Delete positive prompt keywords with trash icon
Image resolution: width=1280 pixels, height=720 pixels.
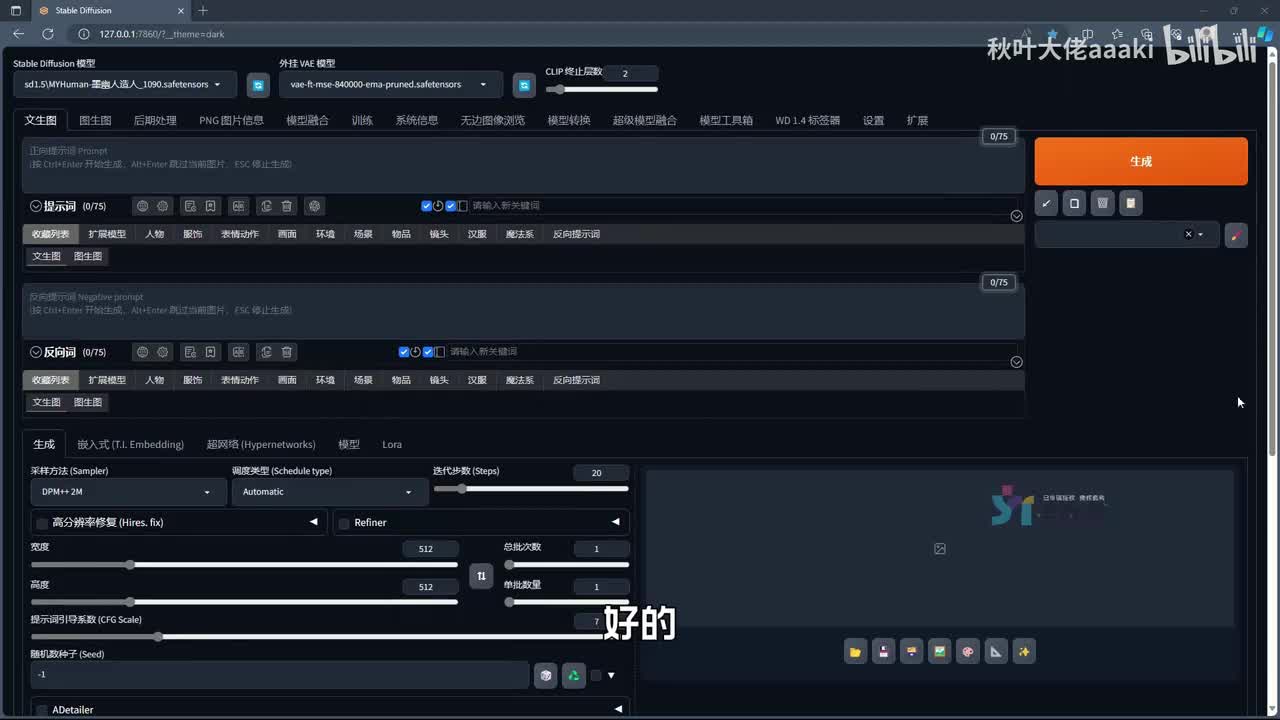(x=287, y=206)
